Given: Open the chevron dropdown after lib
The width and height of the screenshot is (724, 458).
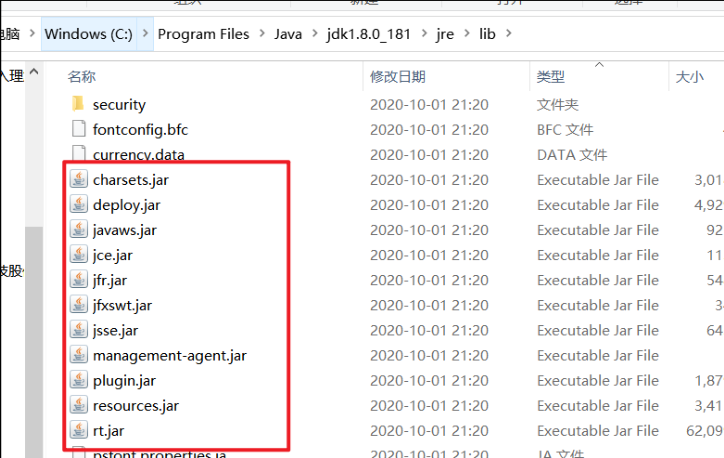Looking at the screenshot, I should [x=513, y=34].
